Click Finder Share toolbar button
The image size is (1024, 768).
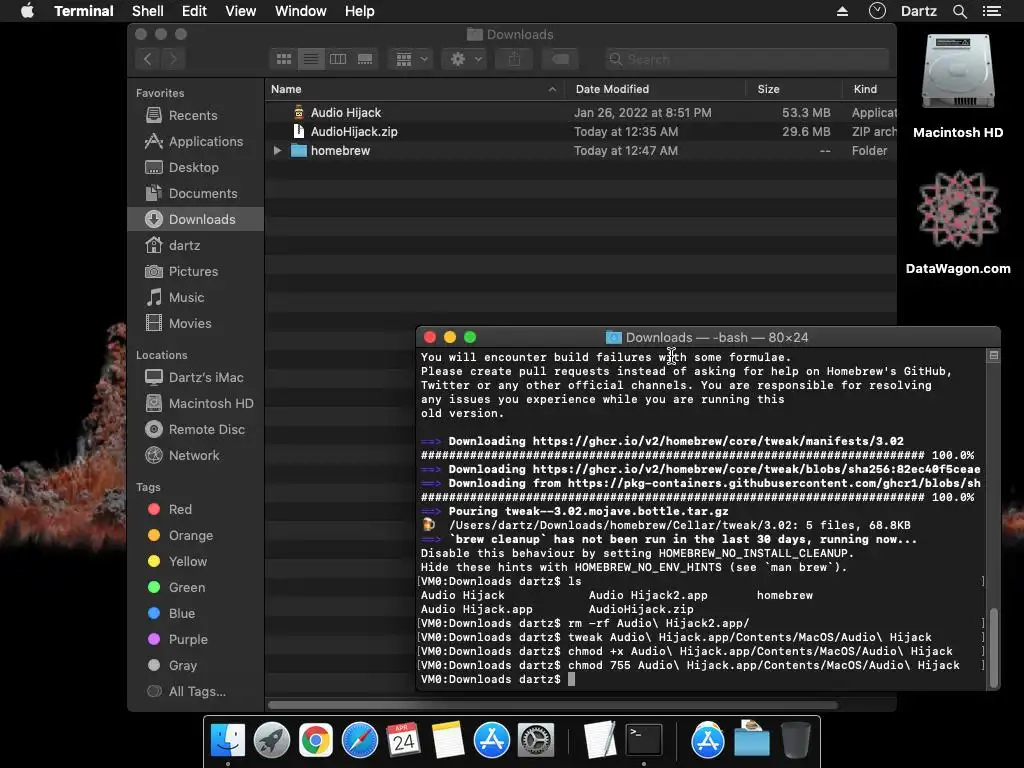[x=514, y=59]
